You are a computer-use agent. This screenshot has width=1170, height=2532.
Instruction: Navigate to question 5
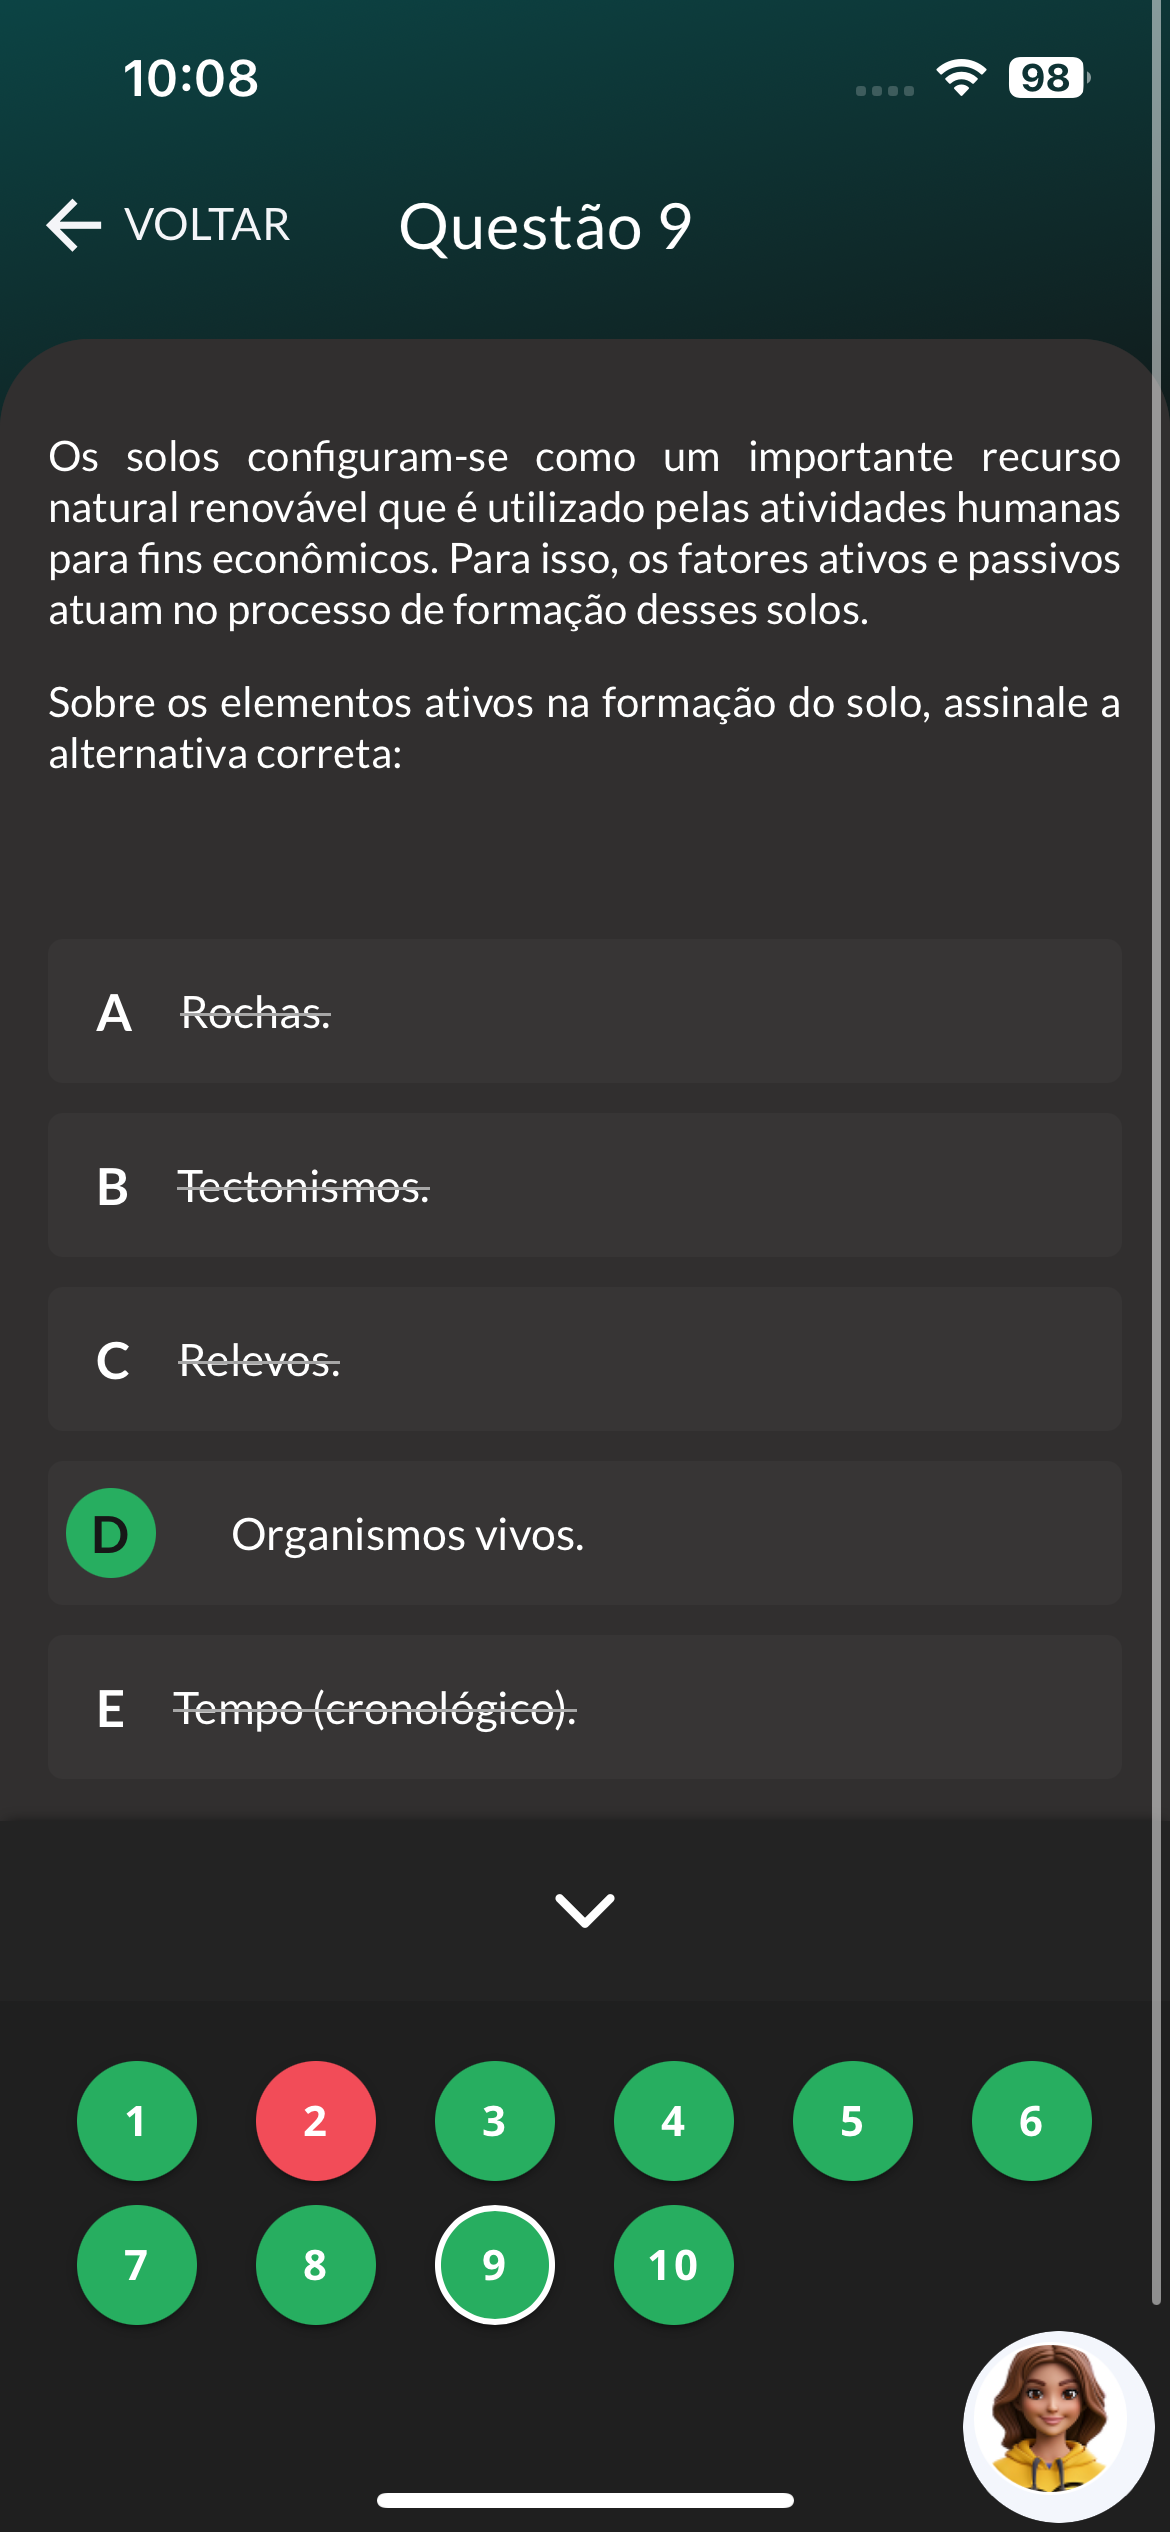(x=852, y=2120)
